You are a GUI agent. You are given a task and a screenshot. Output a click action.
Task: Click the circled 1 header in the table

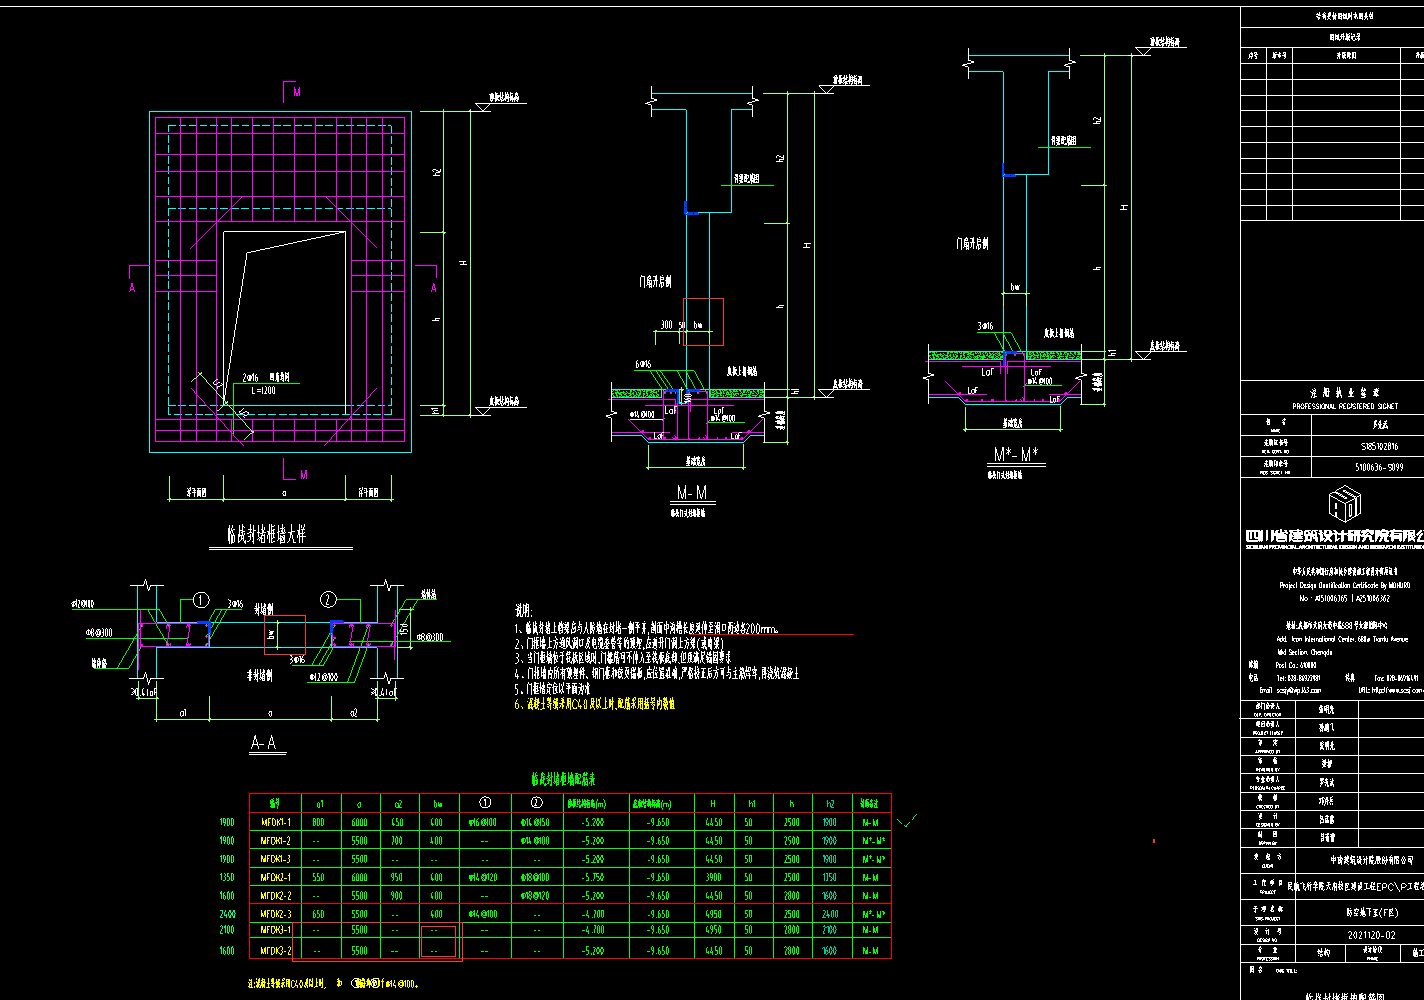[485, 802]
